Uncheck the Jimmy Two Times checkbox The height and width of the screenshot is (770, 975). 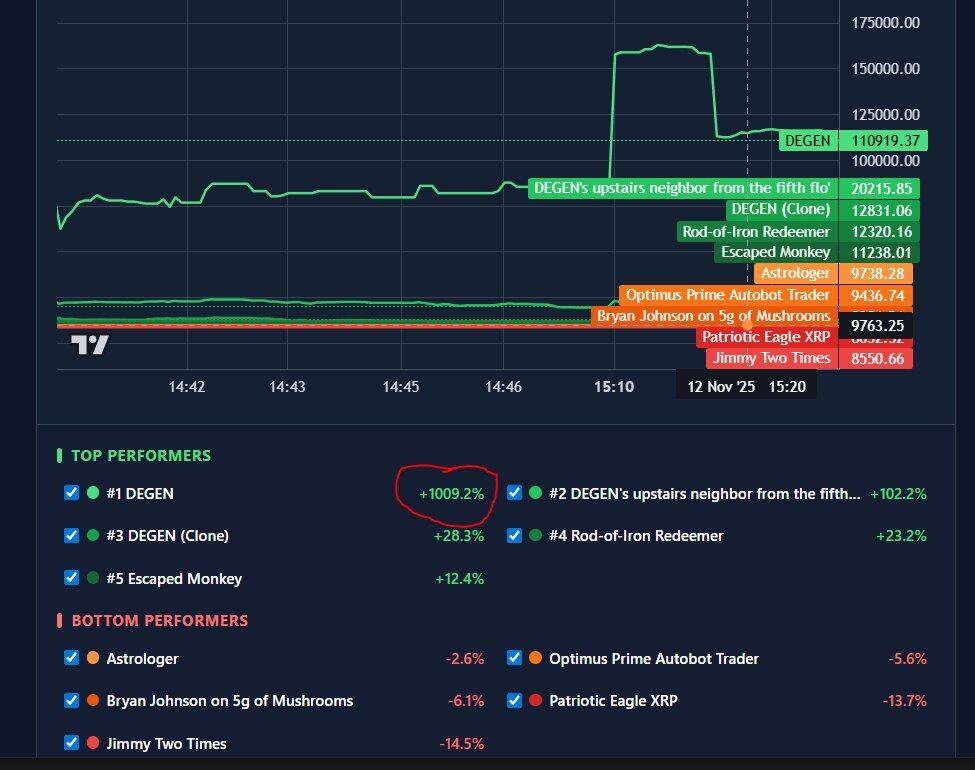point(71,743)
